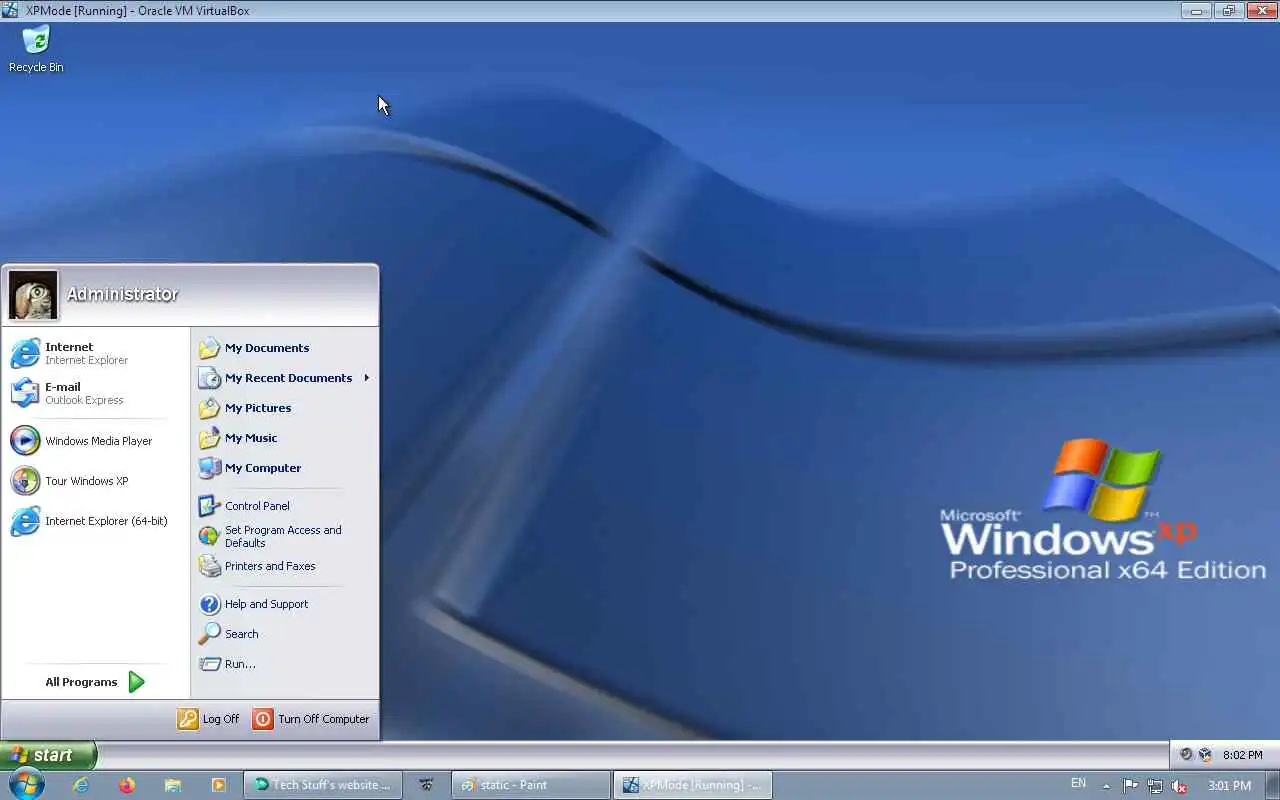Open Internet Explorer (64-bit)
The width and height of the screenshot is (1280, 800).
click(96, 521)
